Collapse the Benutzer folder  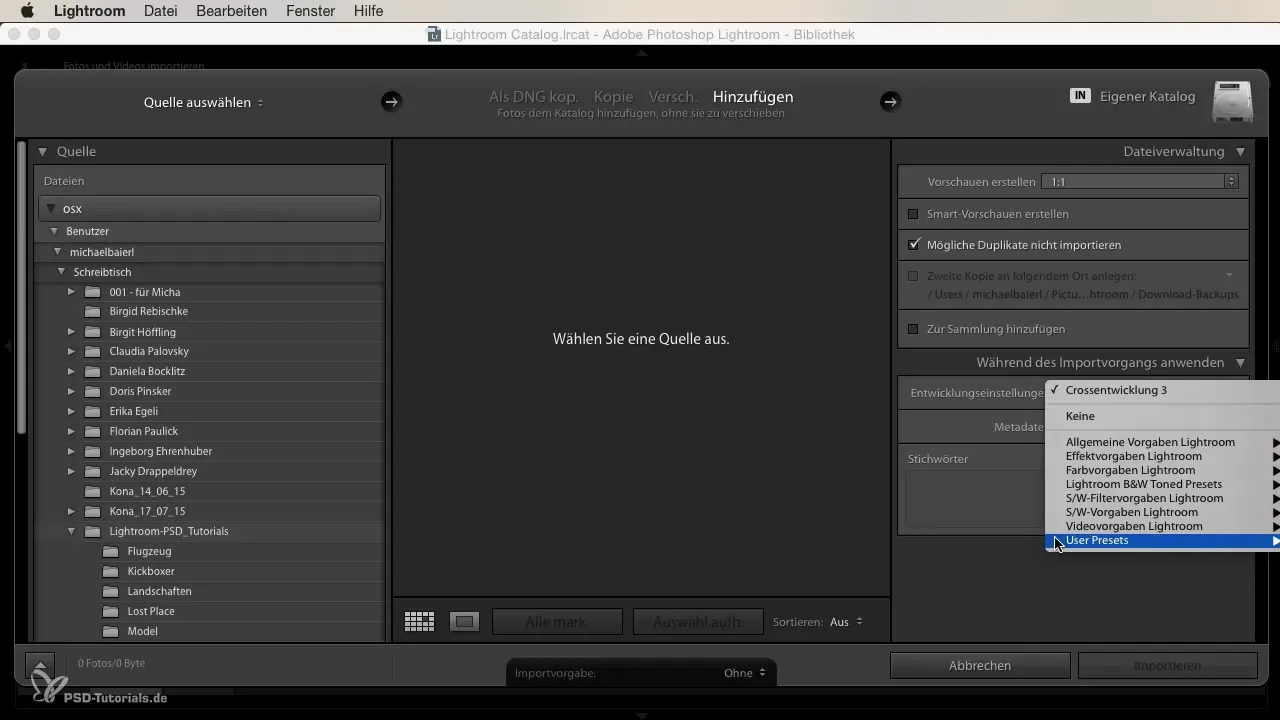pyautogui.click(x=56, y=231)
